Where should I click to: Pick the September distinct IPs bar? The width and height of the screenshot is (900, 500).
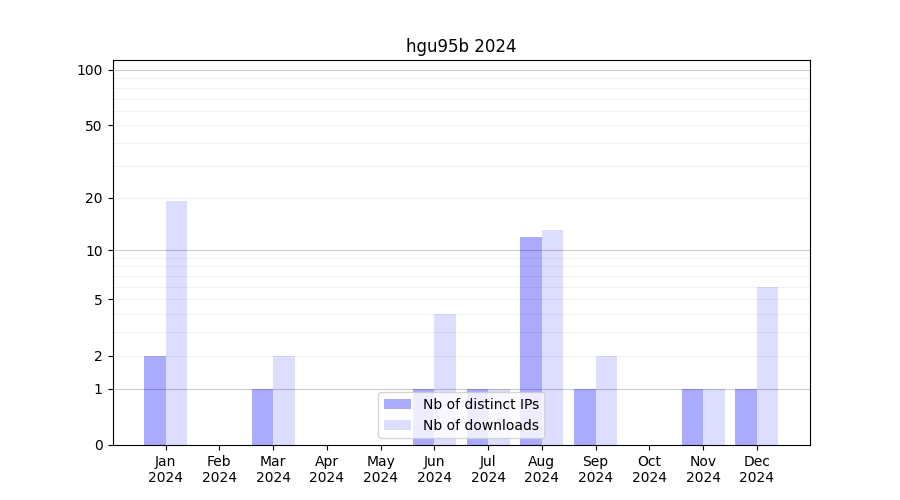click(585, 416)
